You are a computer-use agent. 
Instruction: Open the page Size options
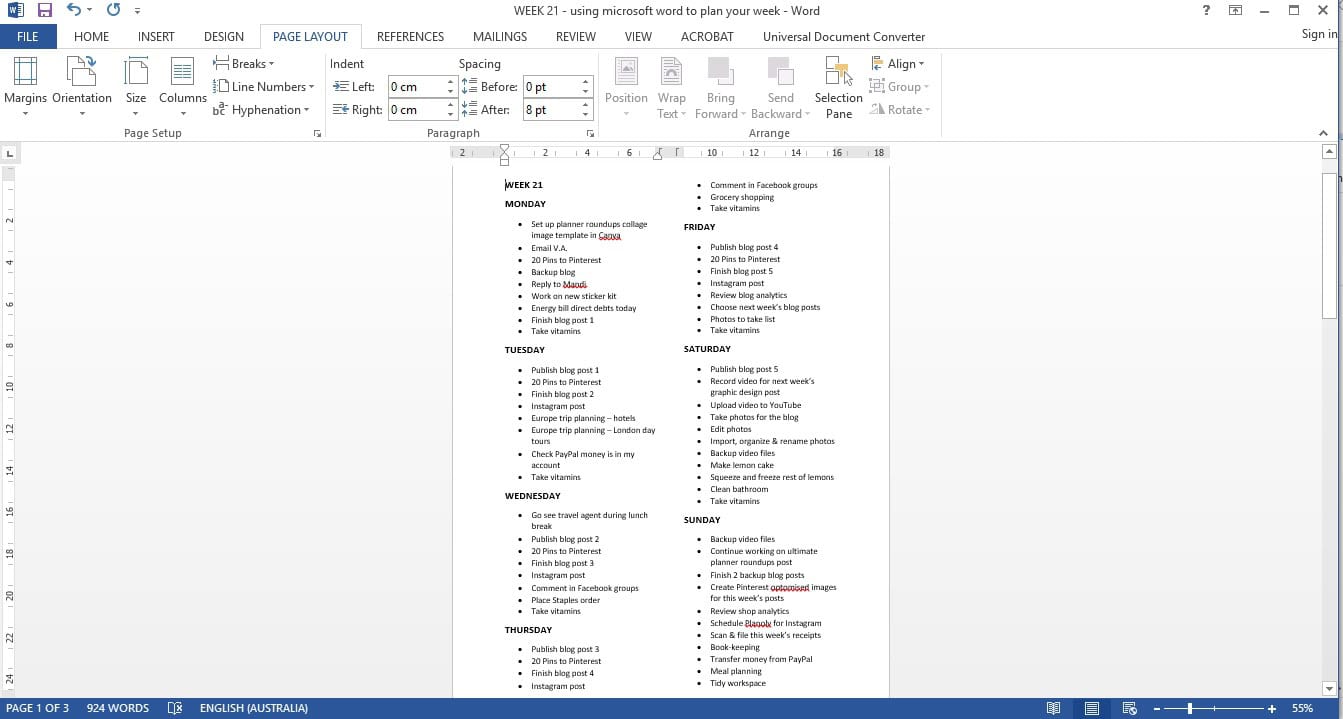136,87
